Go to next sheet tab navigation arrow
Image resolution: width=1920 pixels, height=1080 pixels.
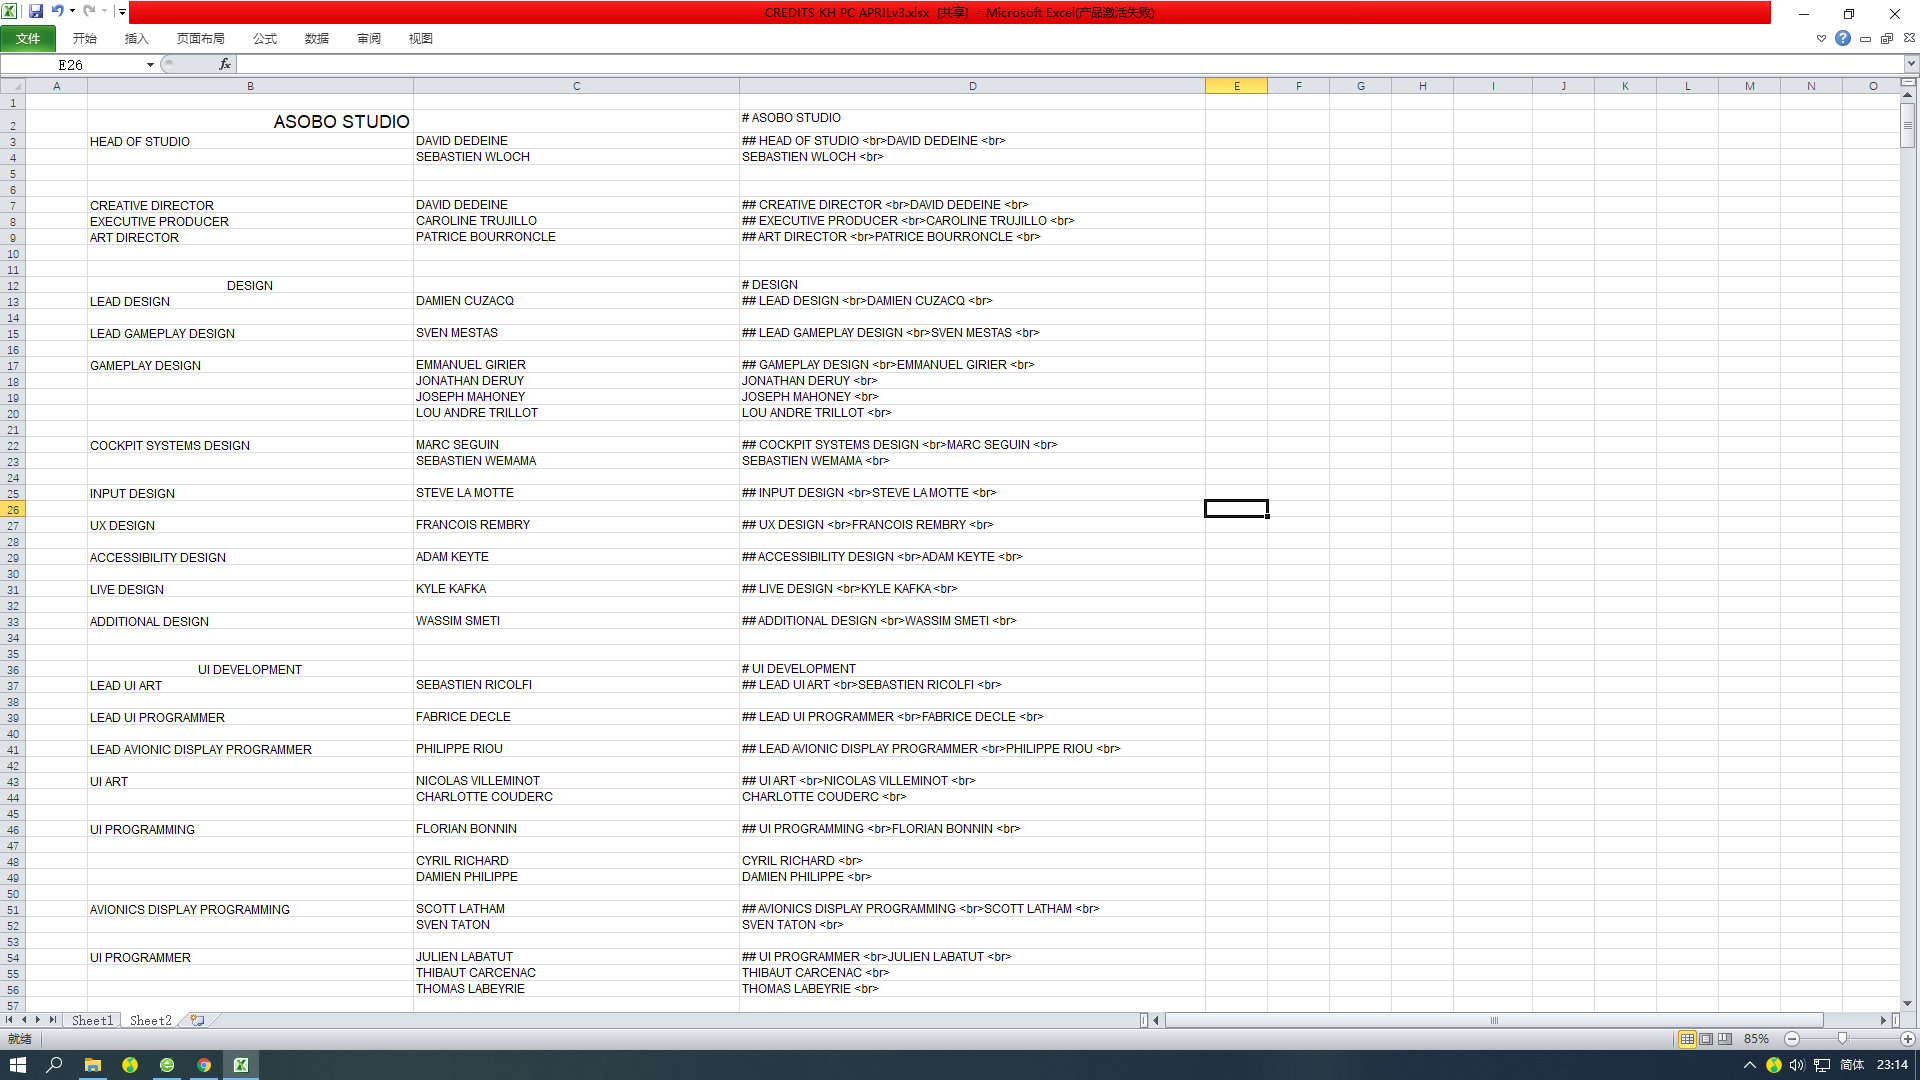[38, 1020]
